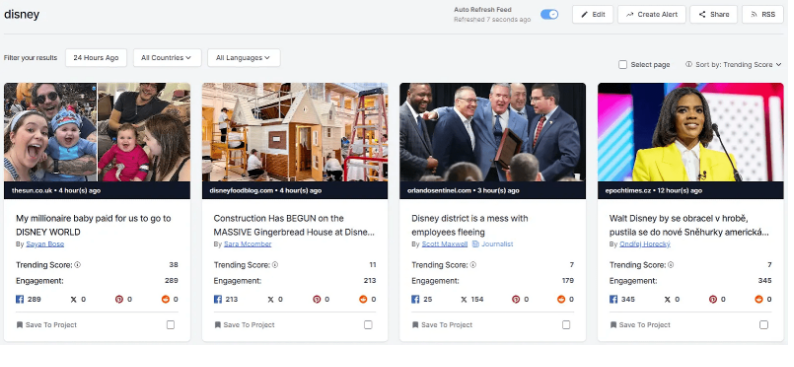The image size is (794, 367).
Task: Click 'orlandosentinel.com • 3 hour(s) ago' source text
Action: click(x=463, y=191)
